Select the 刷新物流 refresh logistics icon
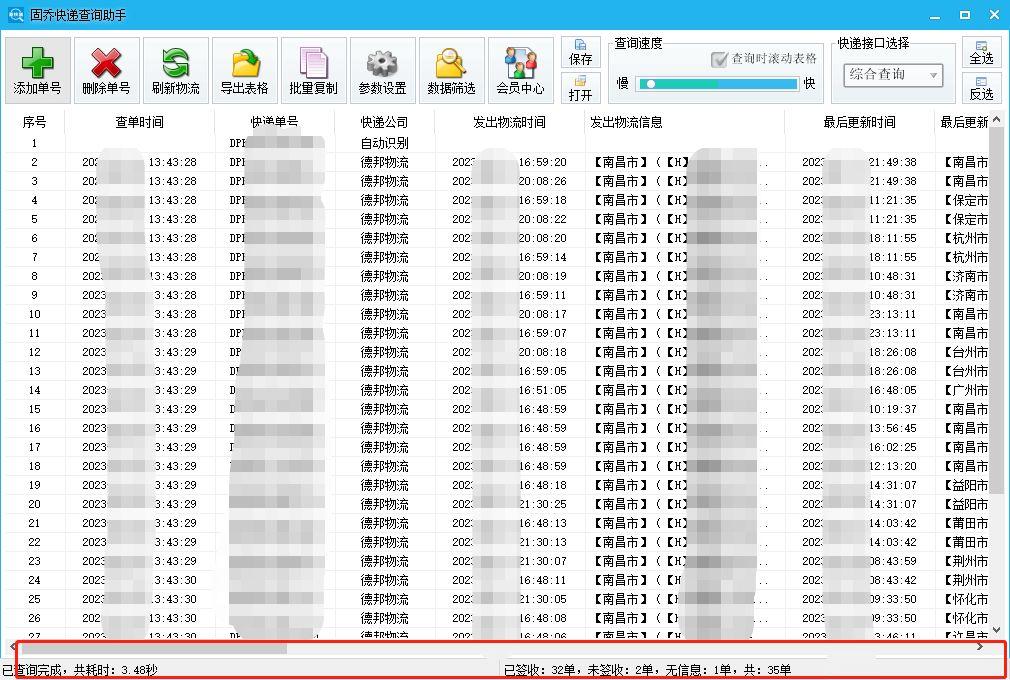The width and height of the screenshot is (1010, 680). tap(175, 69)
